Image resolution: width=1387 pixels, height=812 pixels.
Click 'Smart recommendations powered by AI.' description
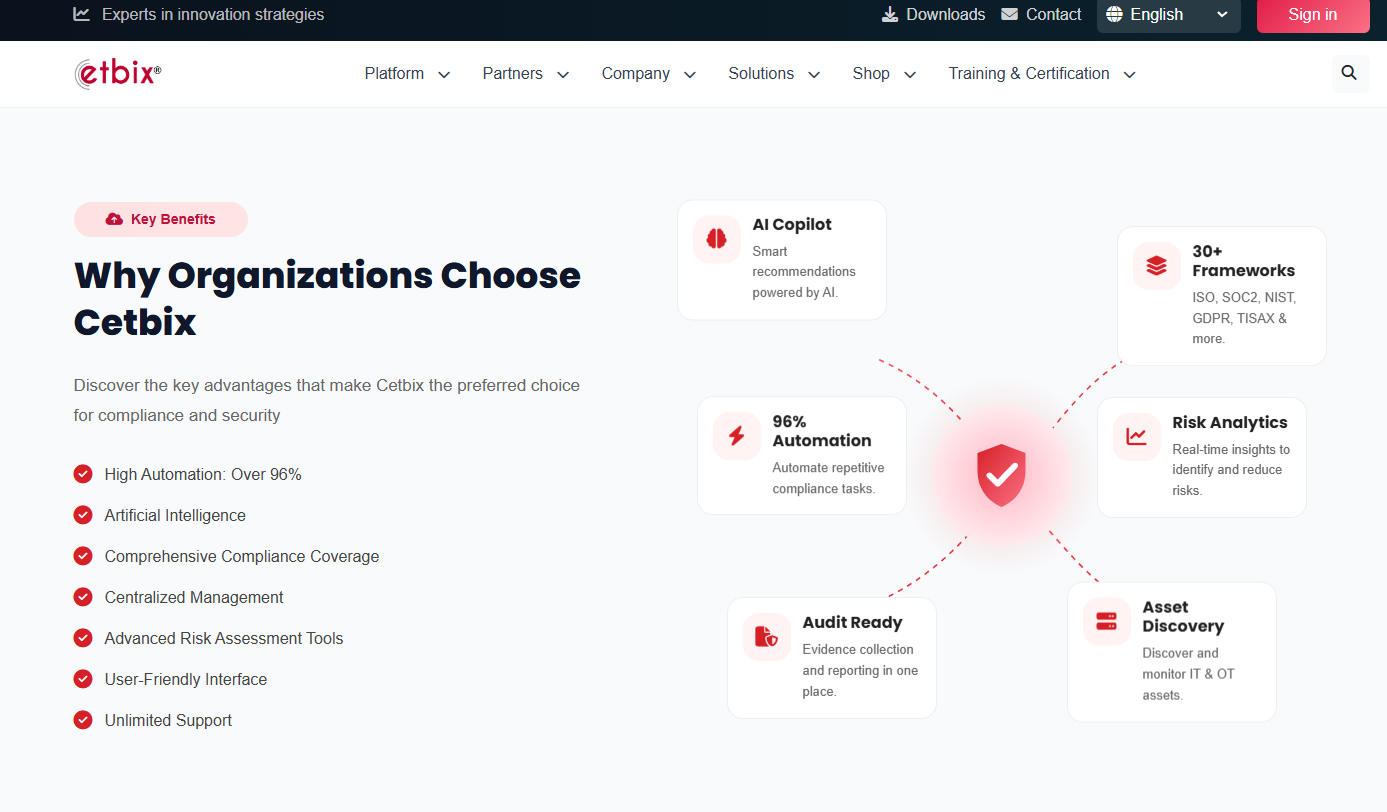(804, 272)
